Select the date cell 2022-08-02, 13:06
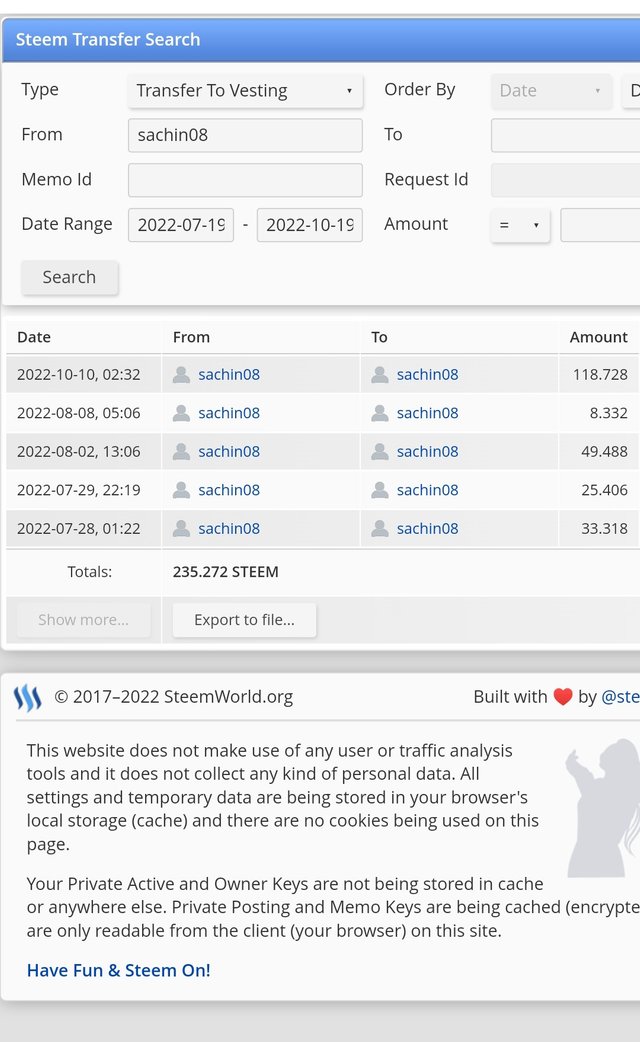 [79, 452]
